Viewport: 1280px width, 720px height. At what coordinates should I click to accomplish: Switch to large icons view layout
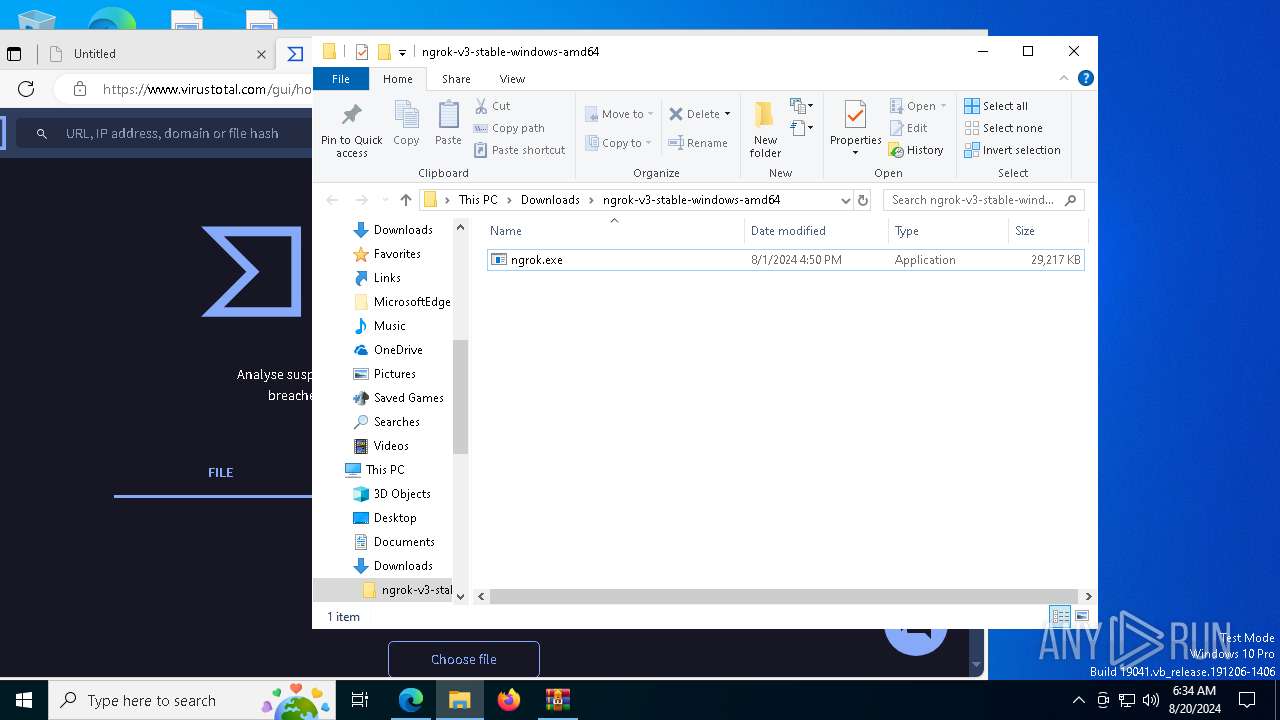1081,616
